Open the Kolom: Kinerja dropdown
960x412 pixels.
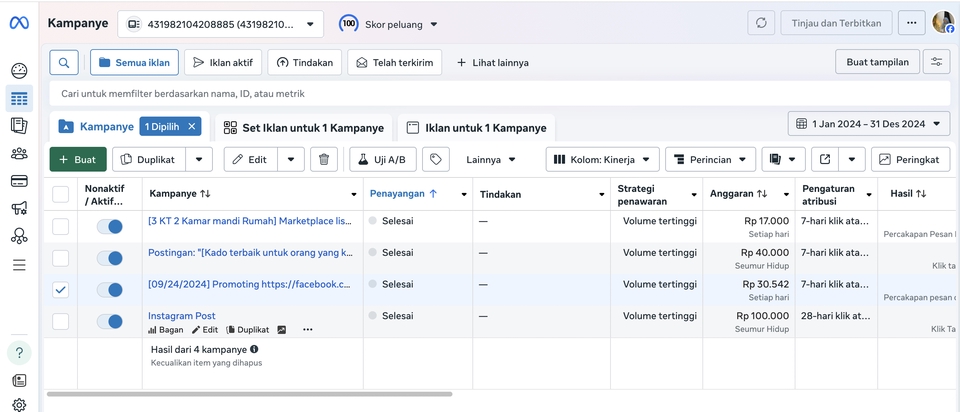pos(603,159)
